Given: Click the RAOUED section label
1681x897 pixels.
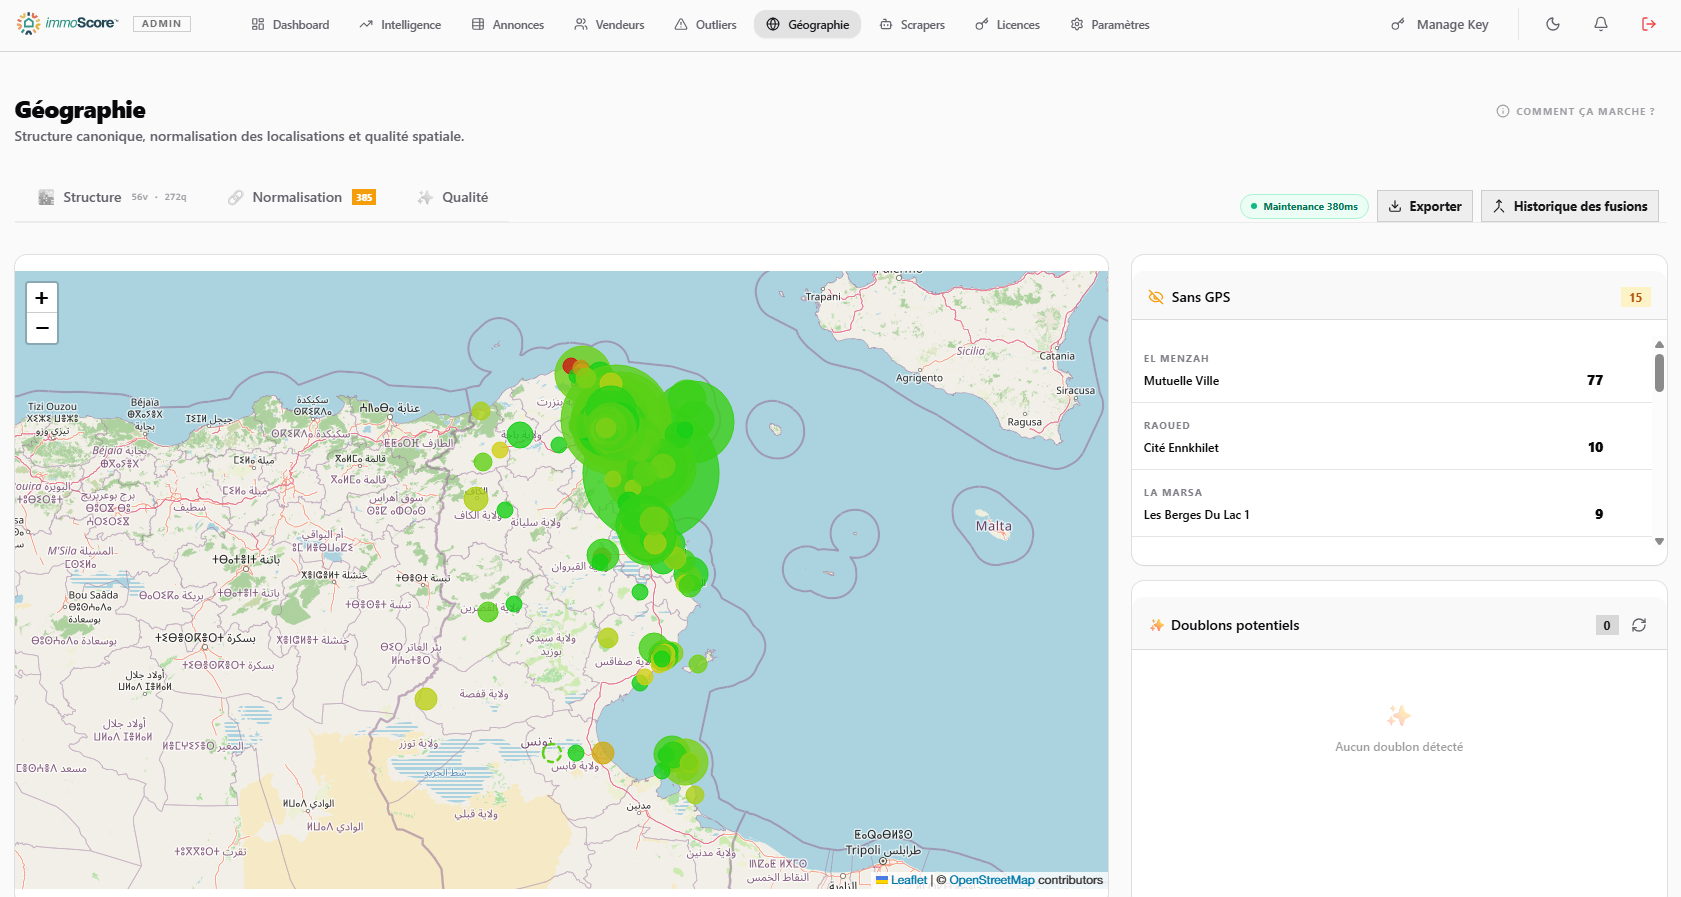Looking at the screenshot, I should 1167,426.
